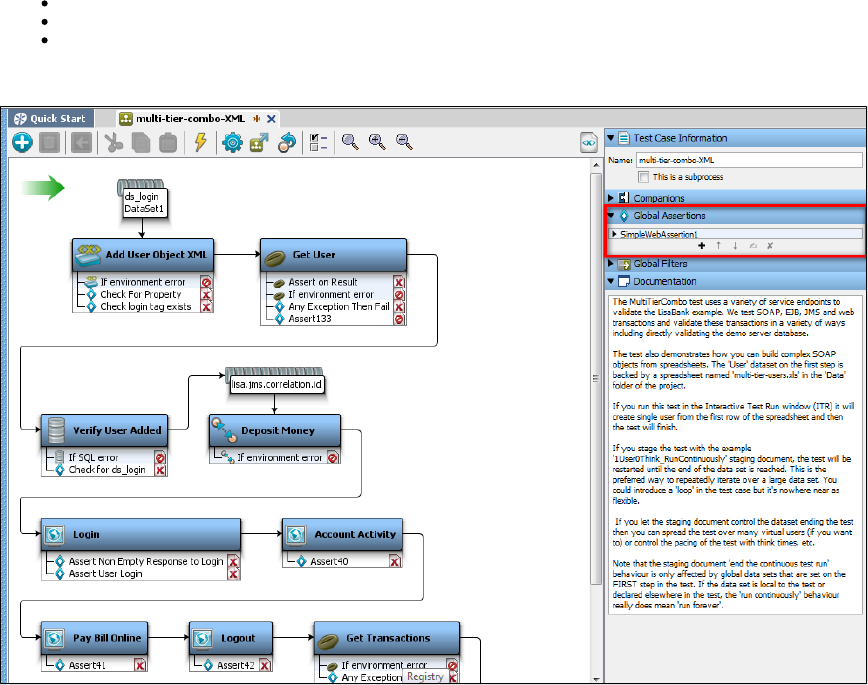Image resolution: width=868 pixels, height=685 pixels.
Task: Collapse the Test Case Information section
Action: (612, 138)
